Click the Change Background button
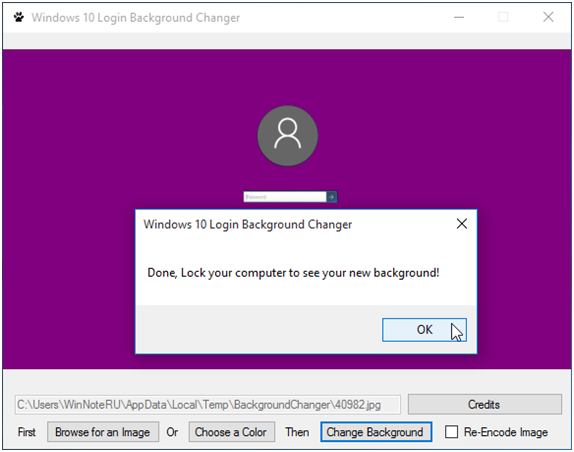 coord(376,432)
